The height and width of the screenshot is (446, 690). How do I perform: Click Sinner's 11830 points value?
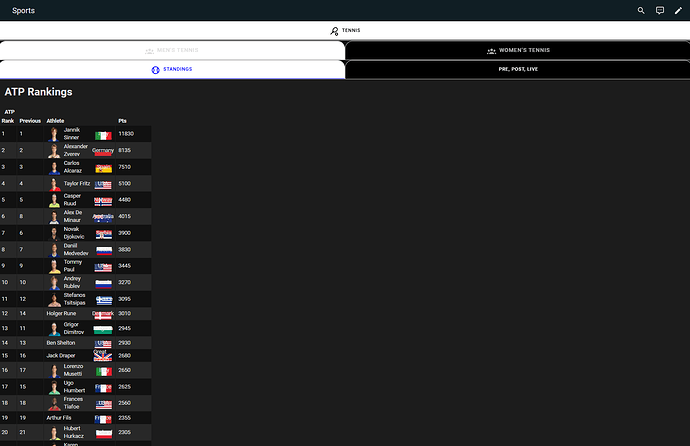[x=126, y=134]
